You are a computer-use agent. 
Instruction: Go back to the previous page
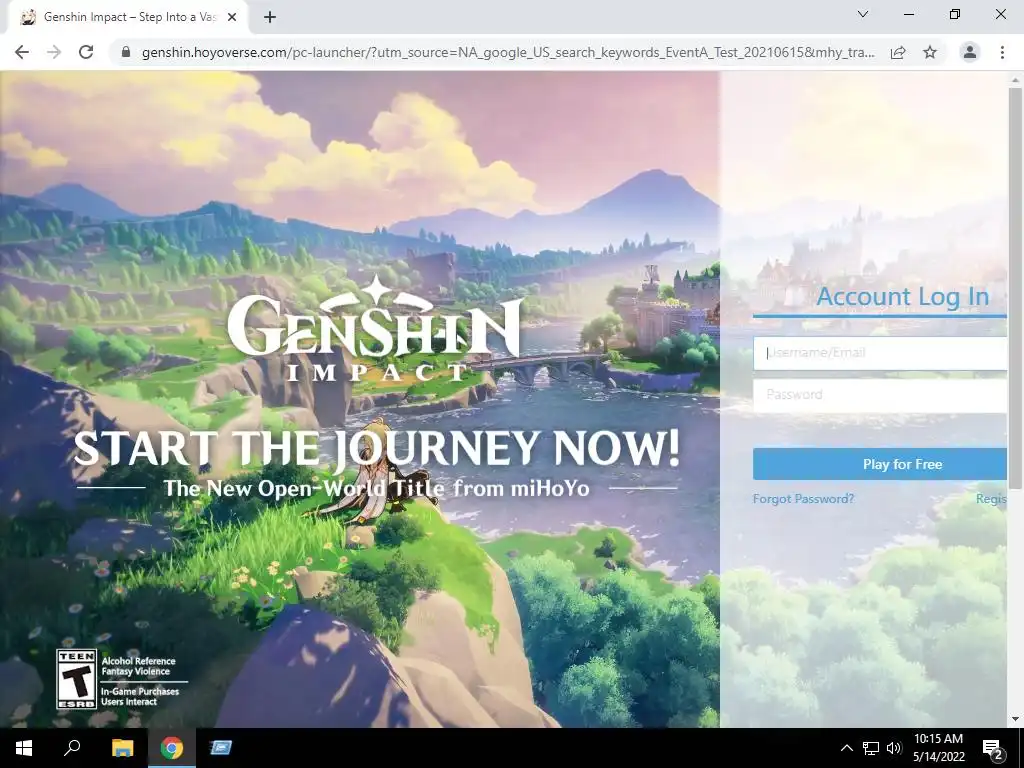point(22,52)
